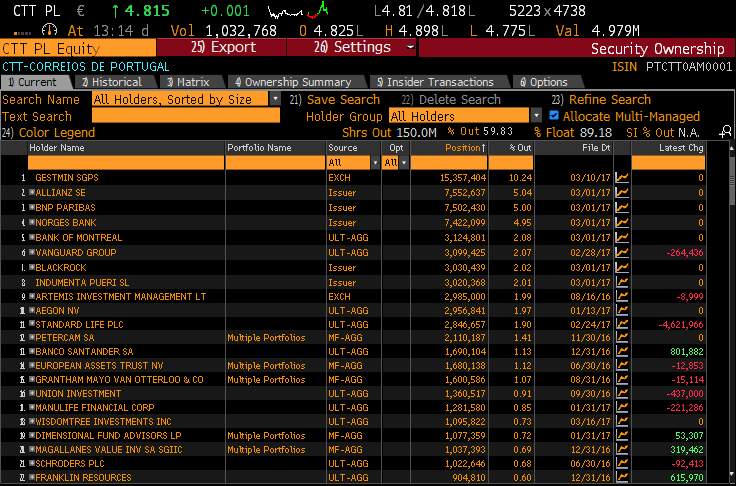Open history chart icon for GRANTHAM MAYO
736x486 pixels.
tap(622, 380)
